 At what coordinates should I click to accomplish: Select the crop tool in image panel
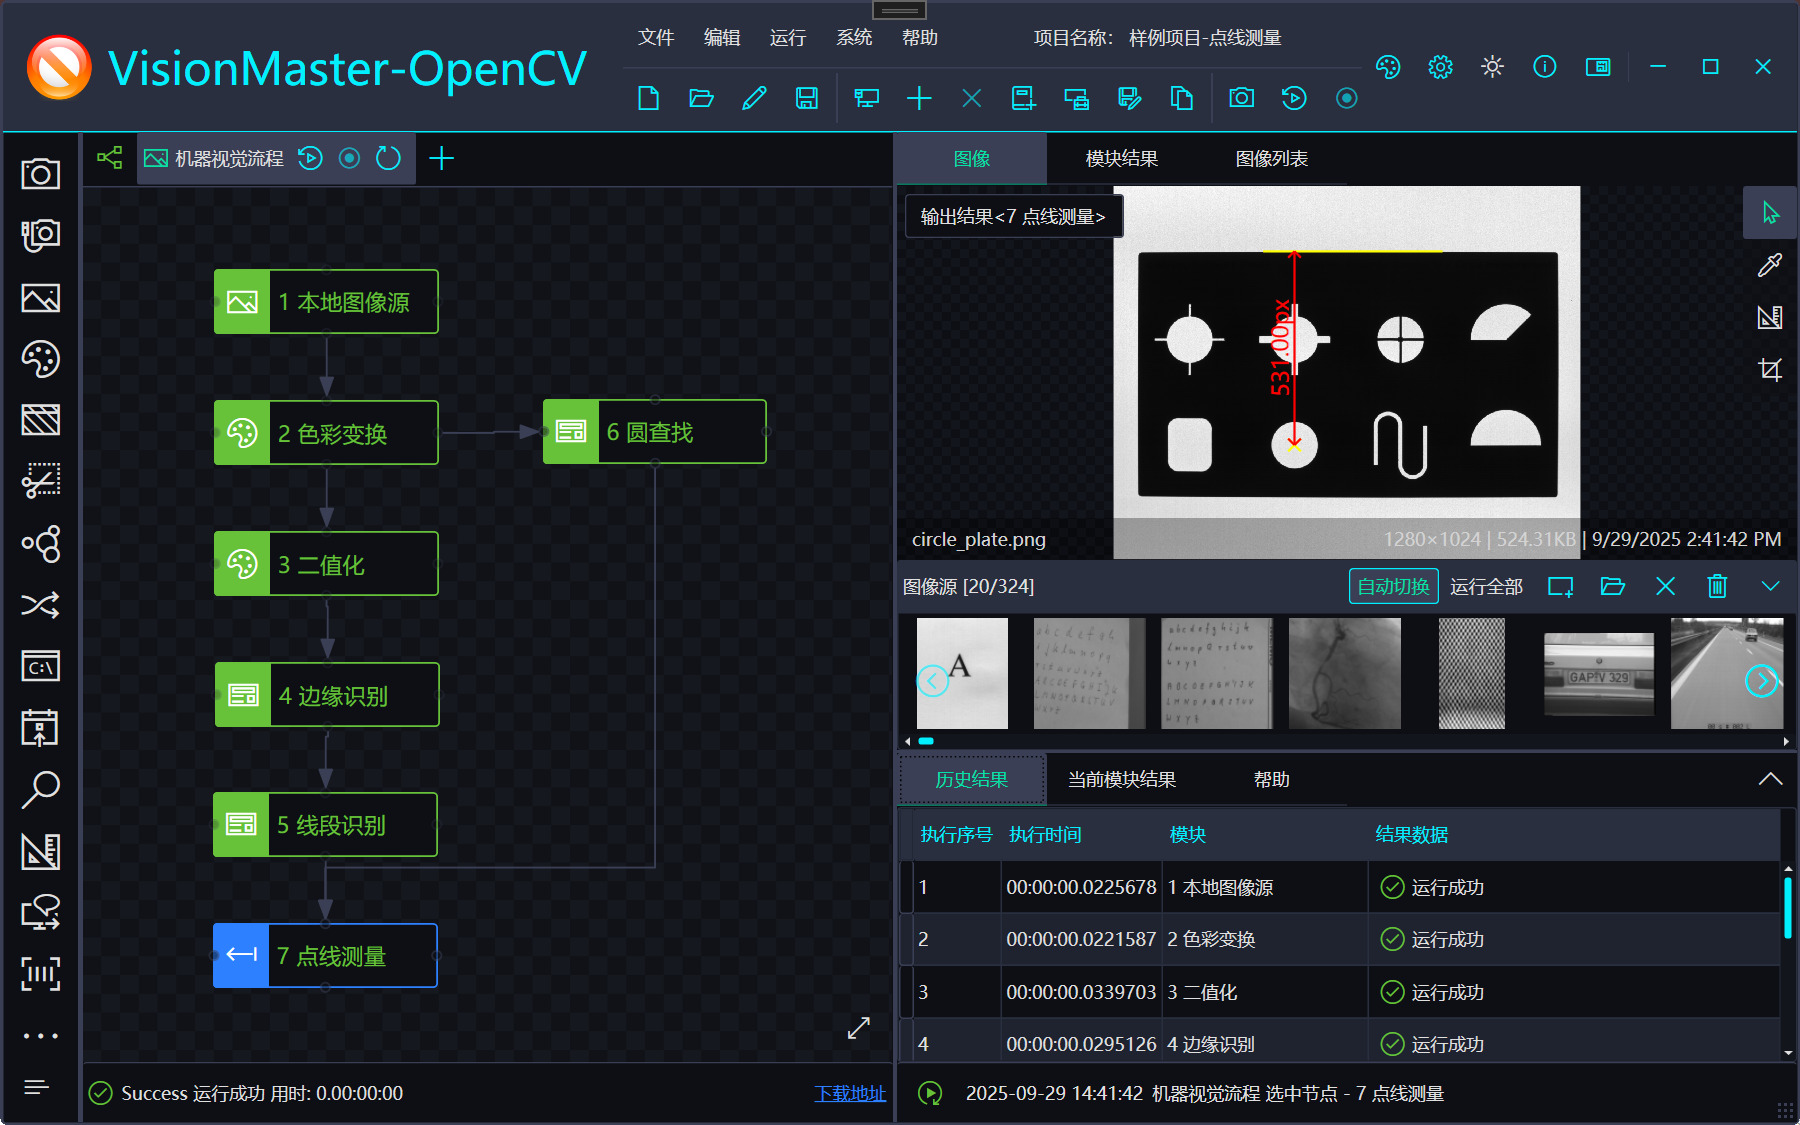tap(1770, 369)
